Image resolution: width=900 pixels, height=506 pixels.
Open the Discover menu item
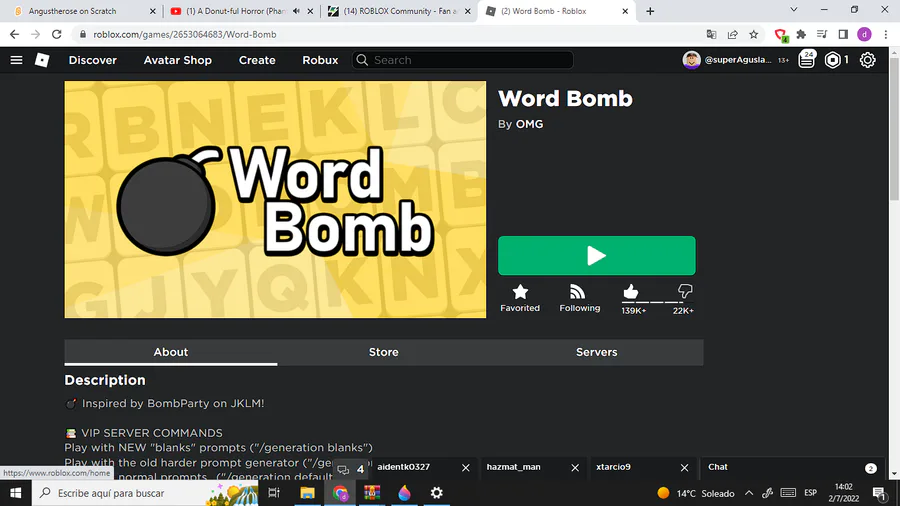tap(92, 60)
